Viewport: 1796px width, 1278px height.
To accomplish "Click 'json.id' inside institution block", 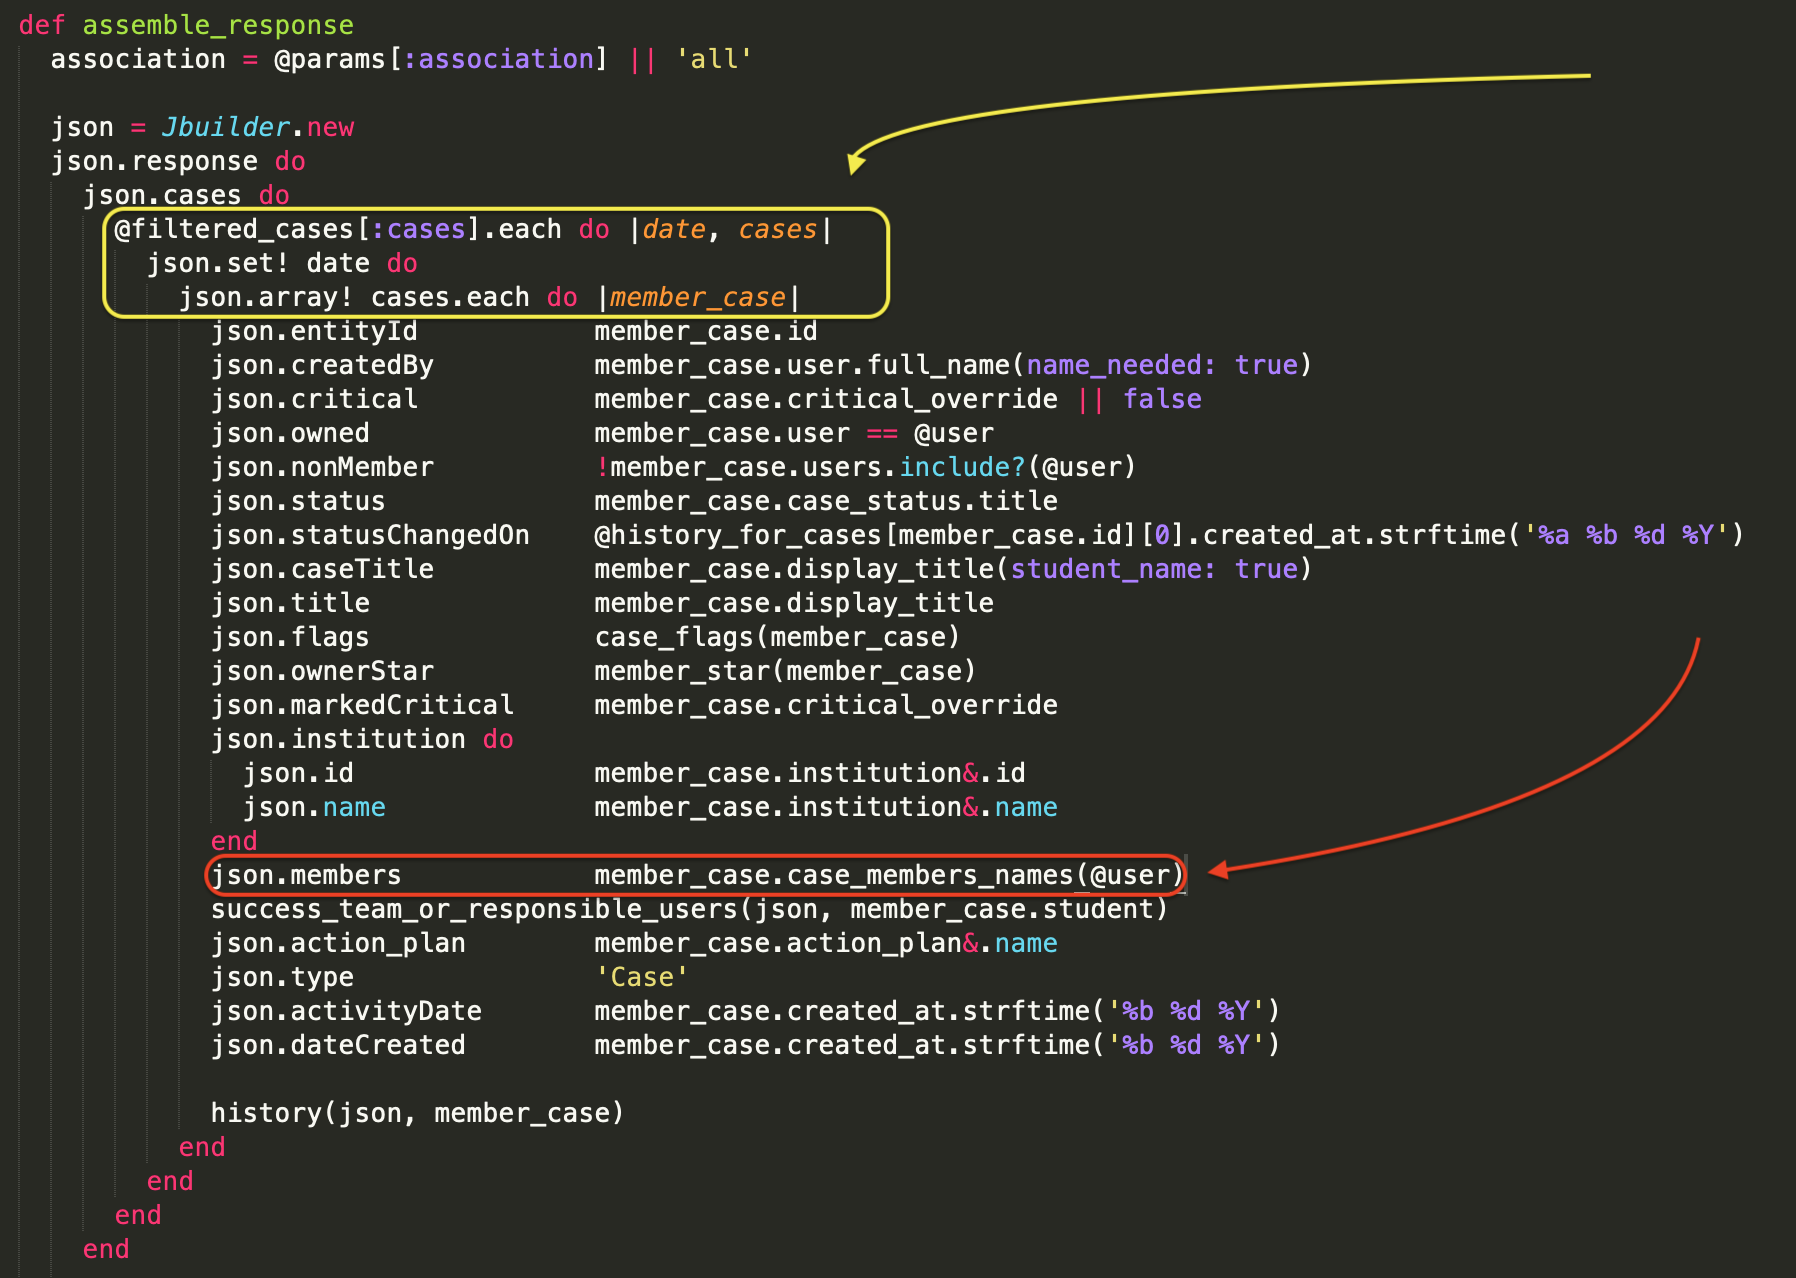I will click(298, 773).
